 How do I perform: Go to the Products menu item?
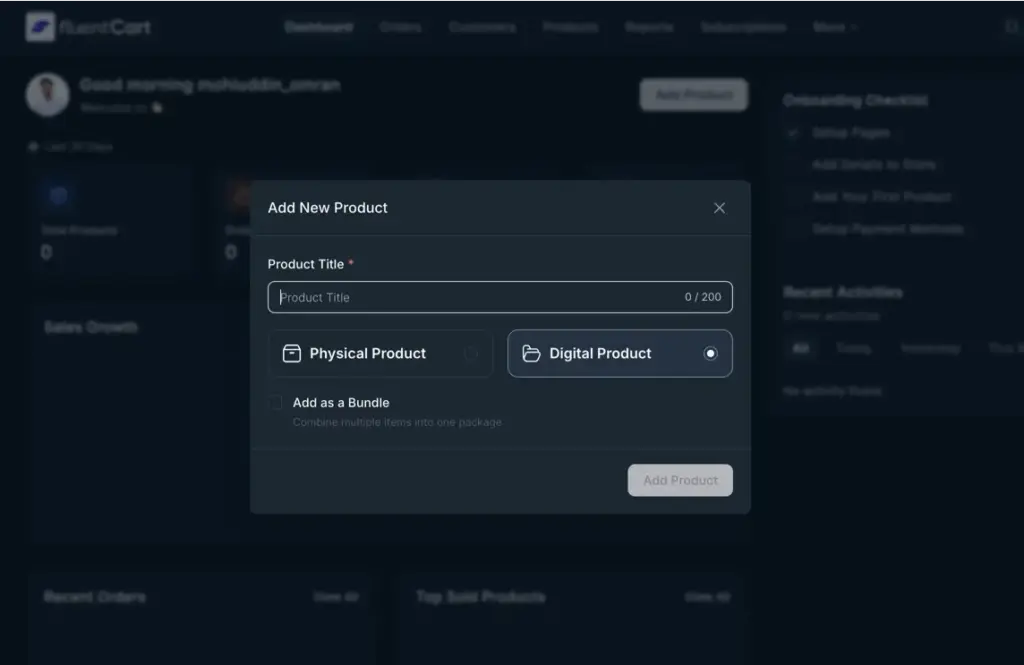coord(570,27)
